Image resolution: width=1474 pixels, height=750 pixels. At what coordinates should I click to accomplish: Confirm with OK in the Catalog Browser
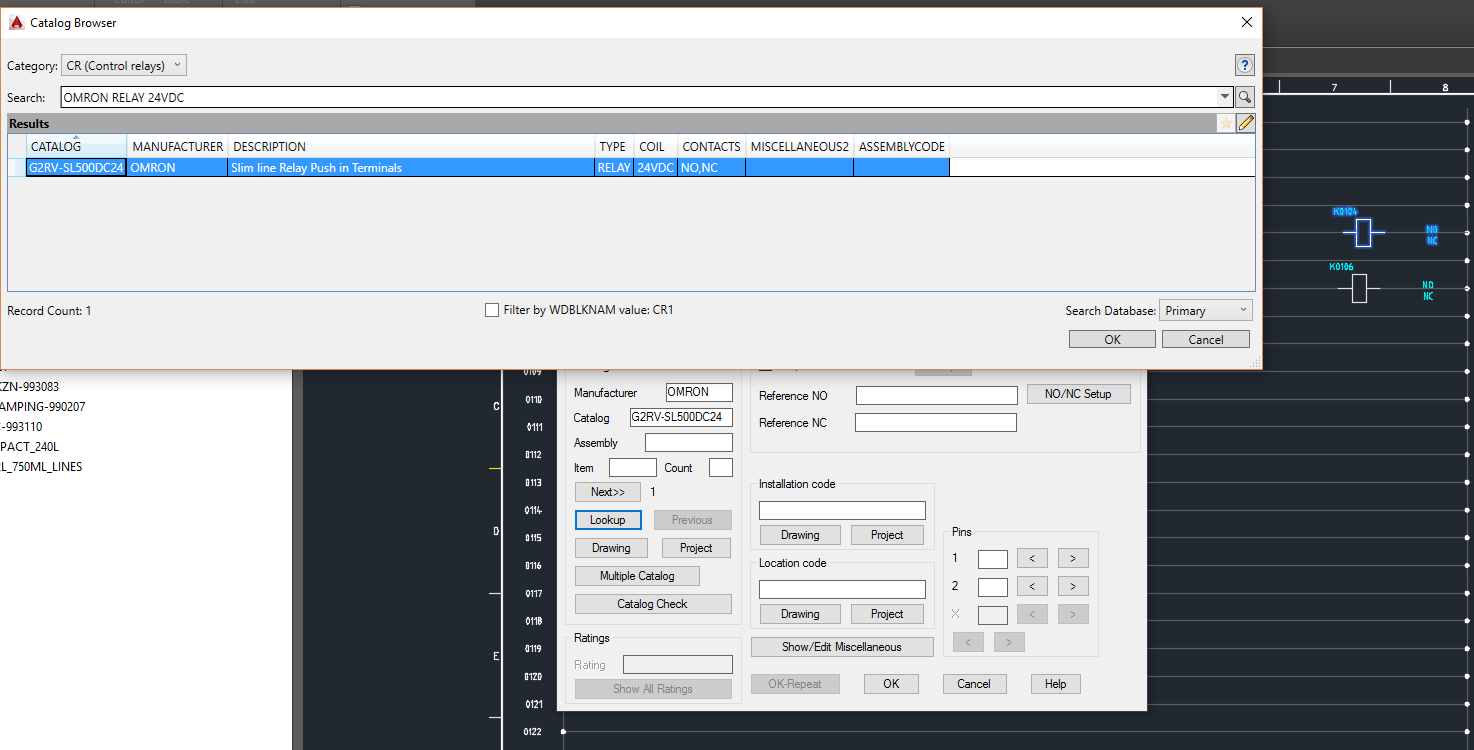[1113, 339]
